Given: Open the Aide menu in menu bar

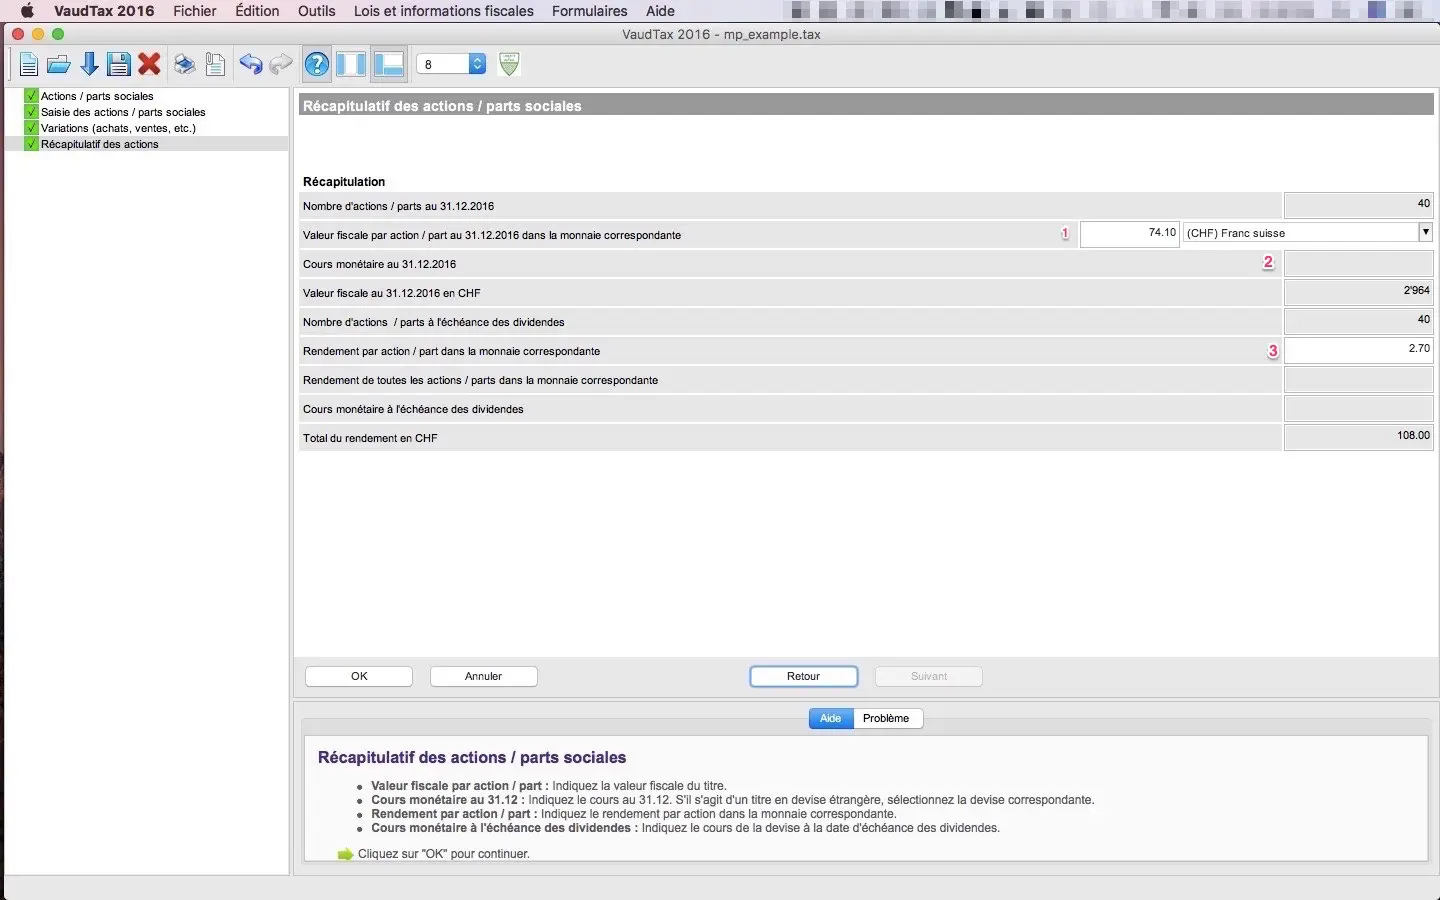Looking at the screenshot, I should [x=660, y=11].
